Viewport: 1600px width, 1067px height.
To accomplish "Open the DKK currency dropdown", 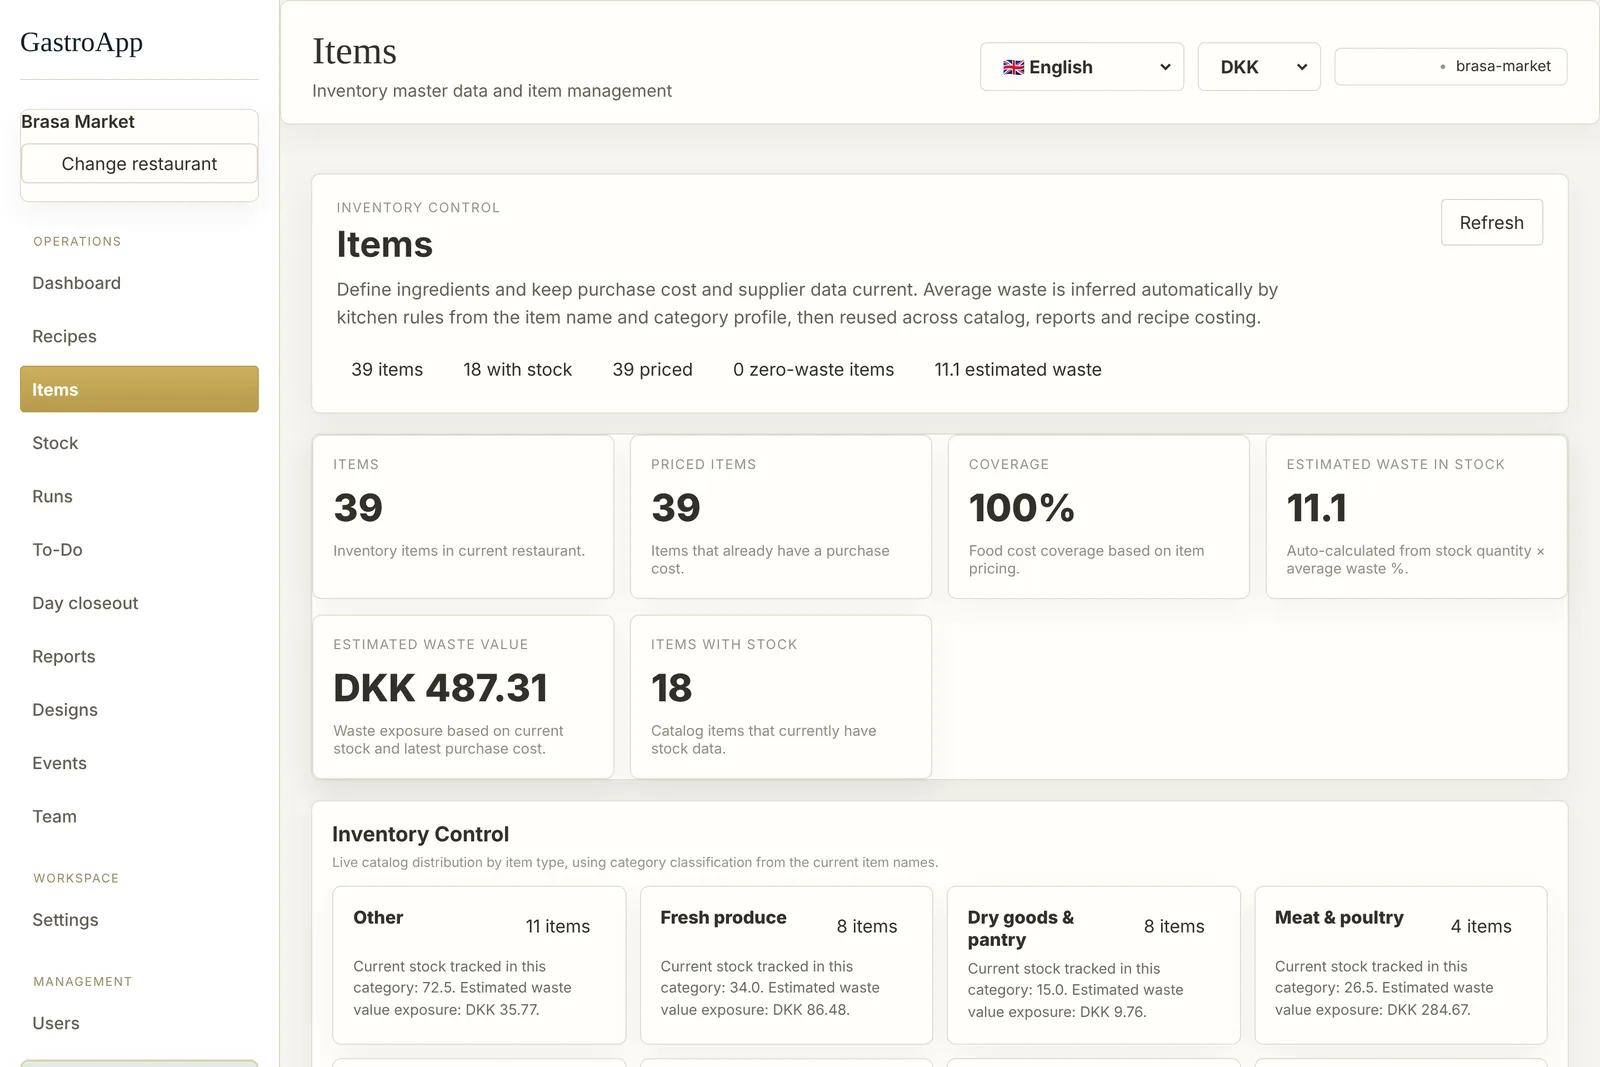I will (1259, 67).
